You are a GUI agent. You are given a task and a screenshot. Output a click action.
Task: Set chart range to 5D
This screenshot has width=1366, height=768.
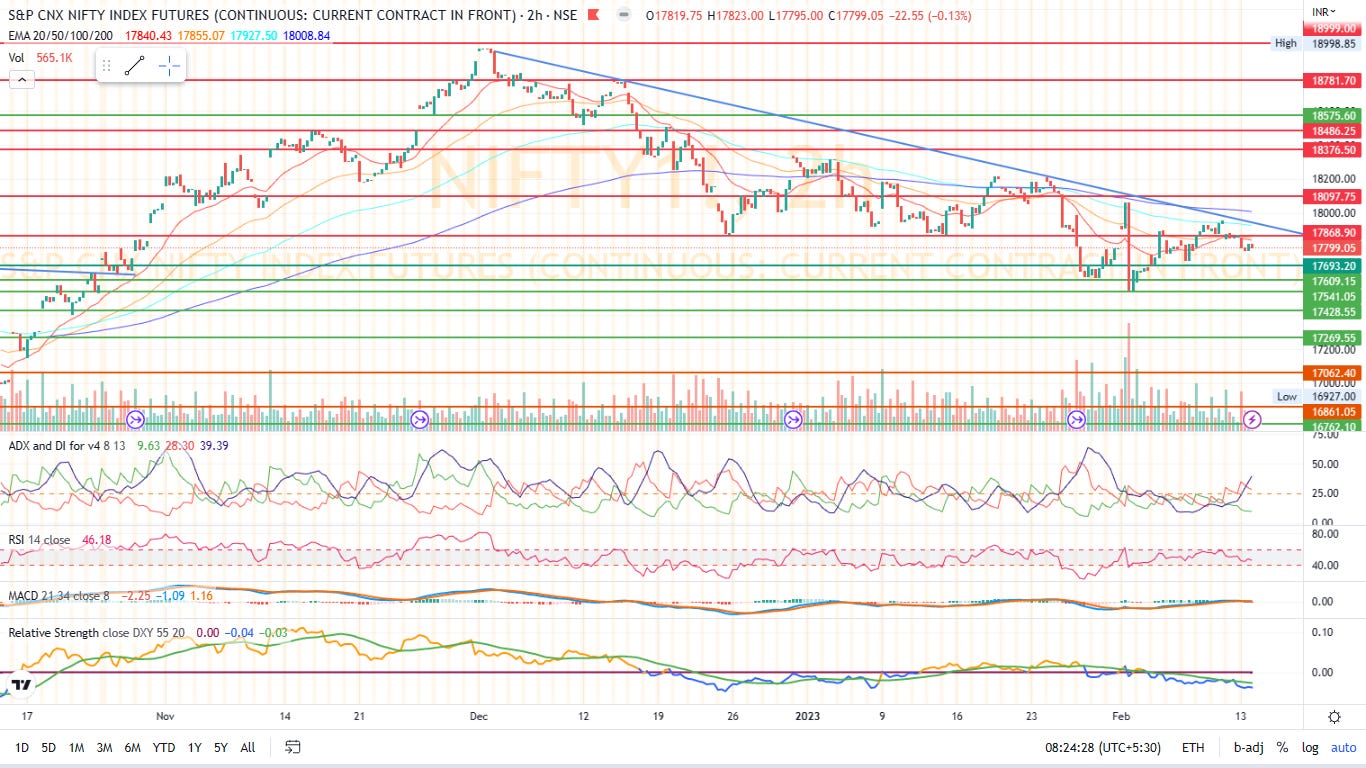49,747
